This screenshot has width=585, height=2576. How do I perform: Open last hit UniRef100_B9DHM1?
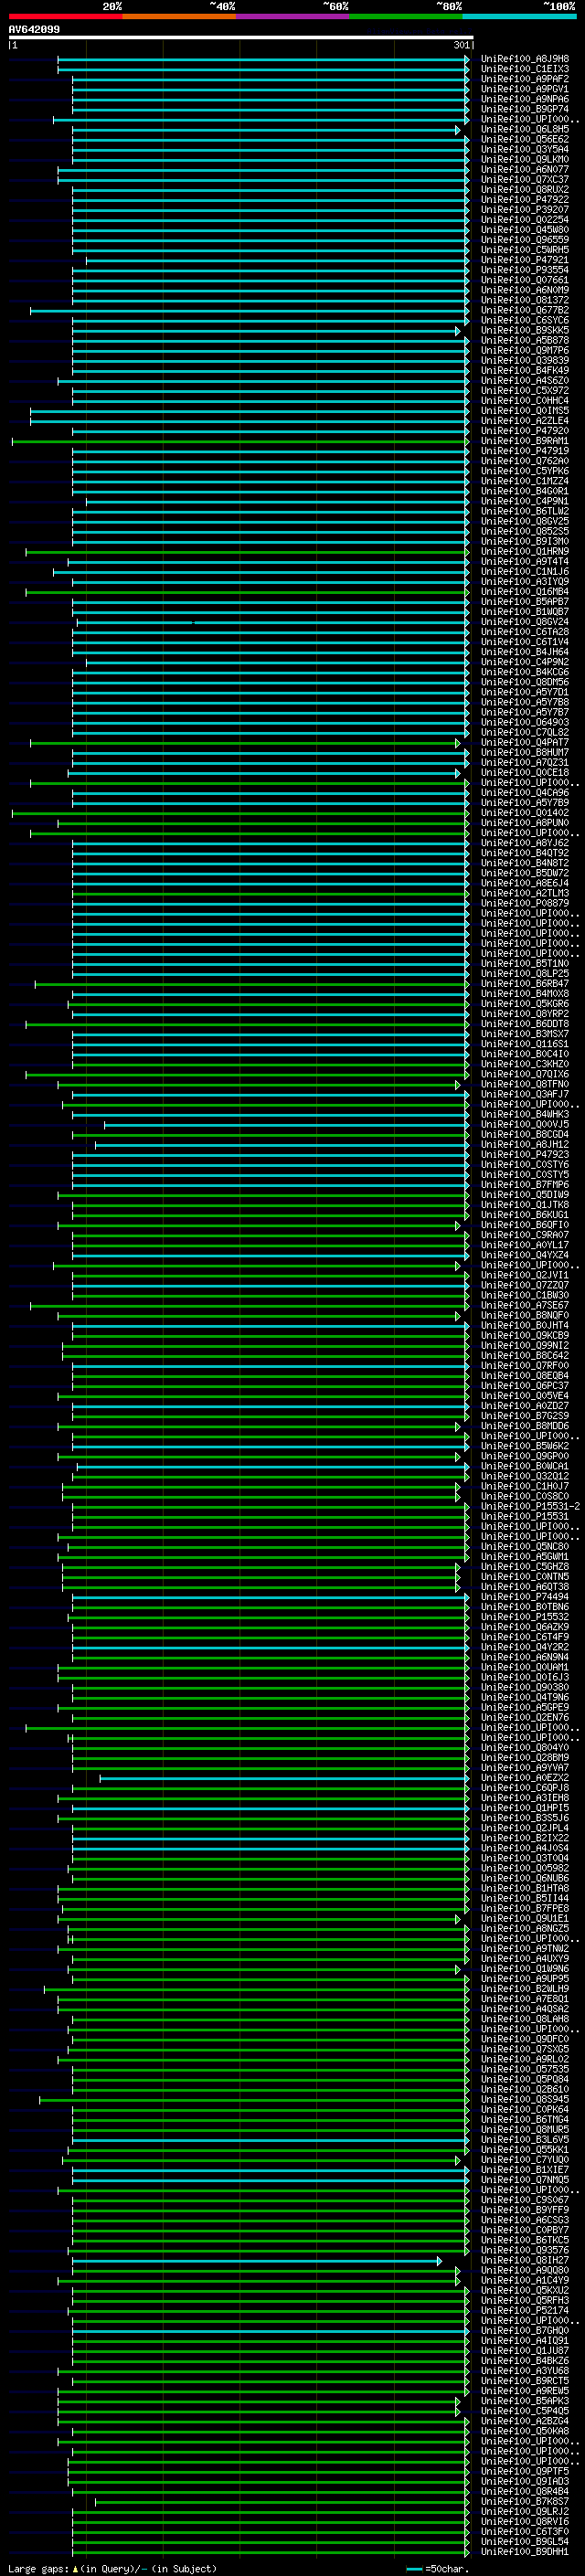pos(525,2551)
